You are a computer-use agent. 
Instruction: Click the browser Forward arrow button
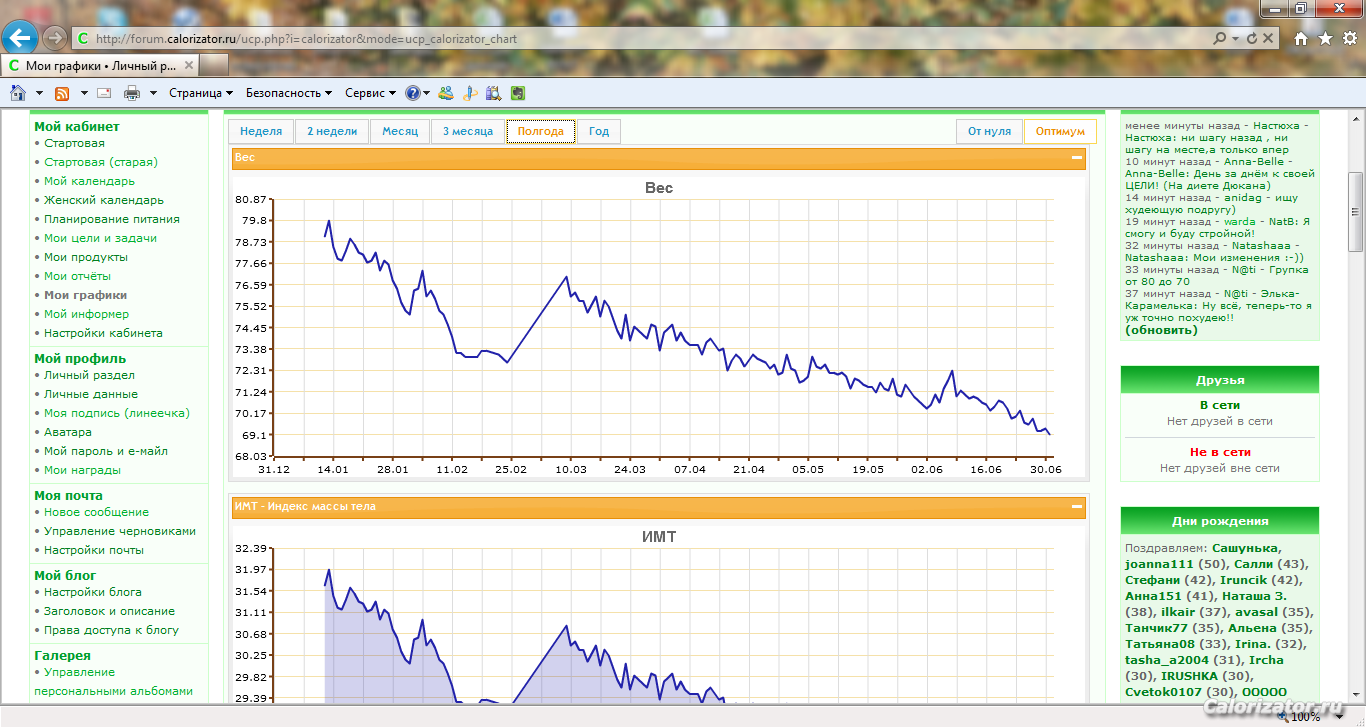[x=55, y=39]
